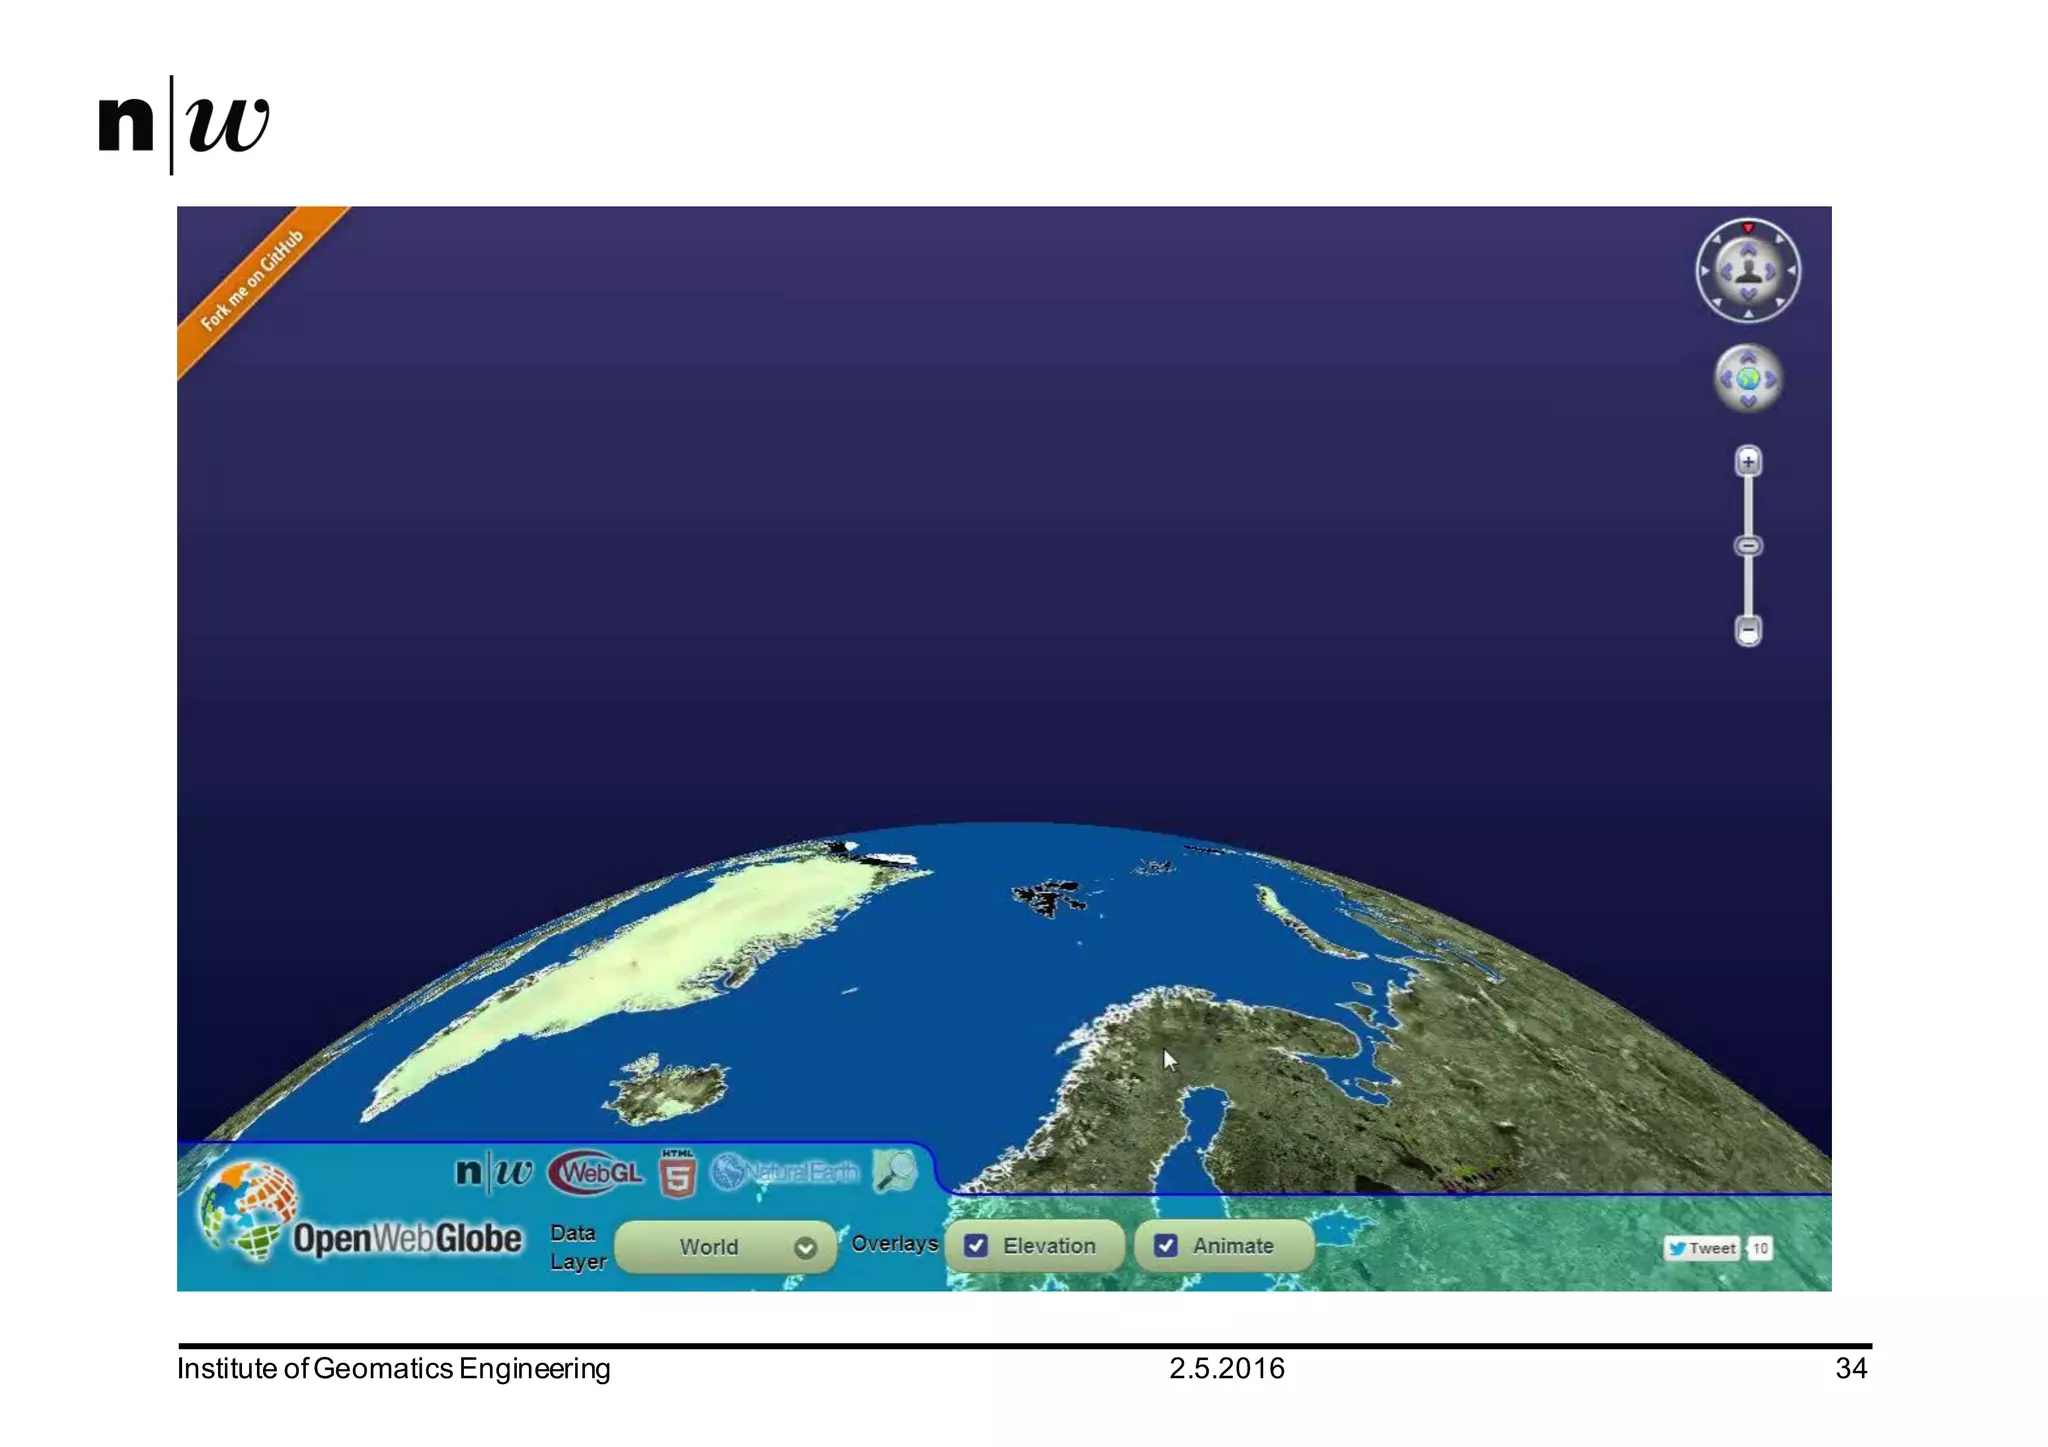Toggle the Animate overlay checkbox
The height and width of the screenshot is (1447, 2048).
click(1166, 1246)
